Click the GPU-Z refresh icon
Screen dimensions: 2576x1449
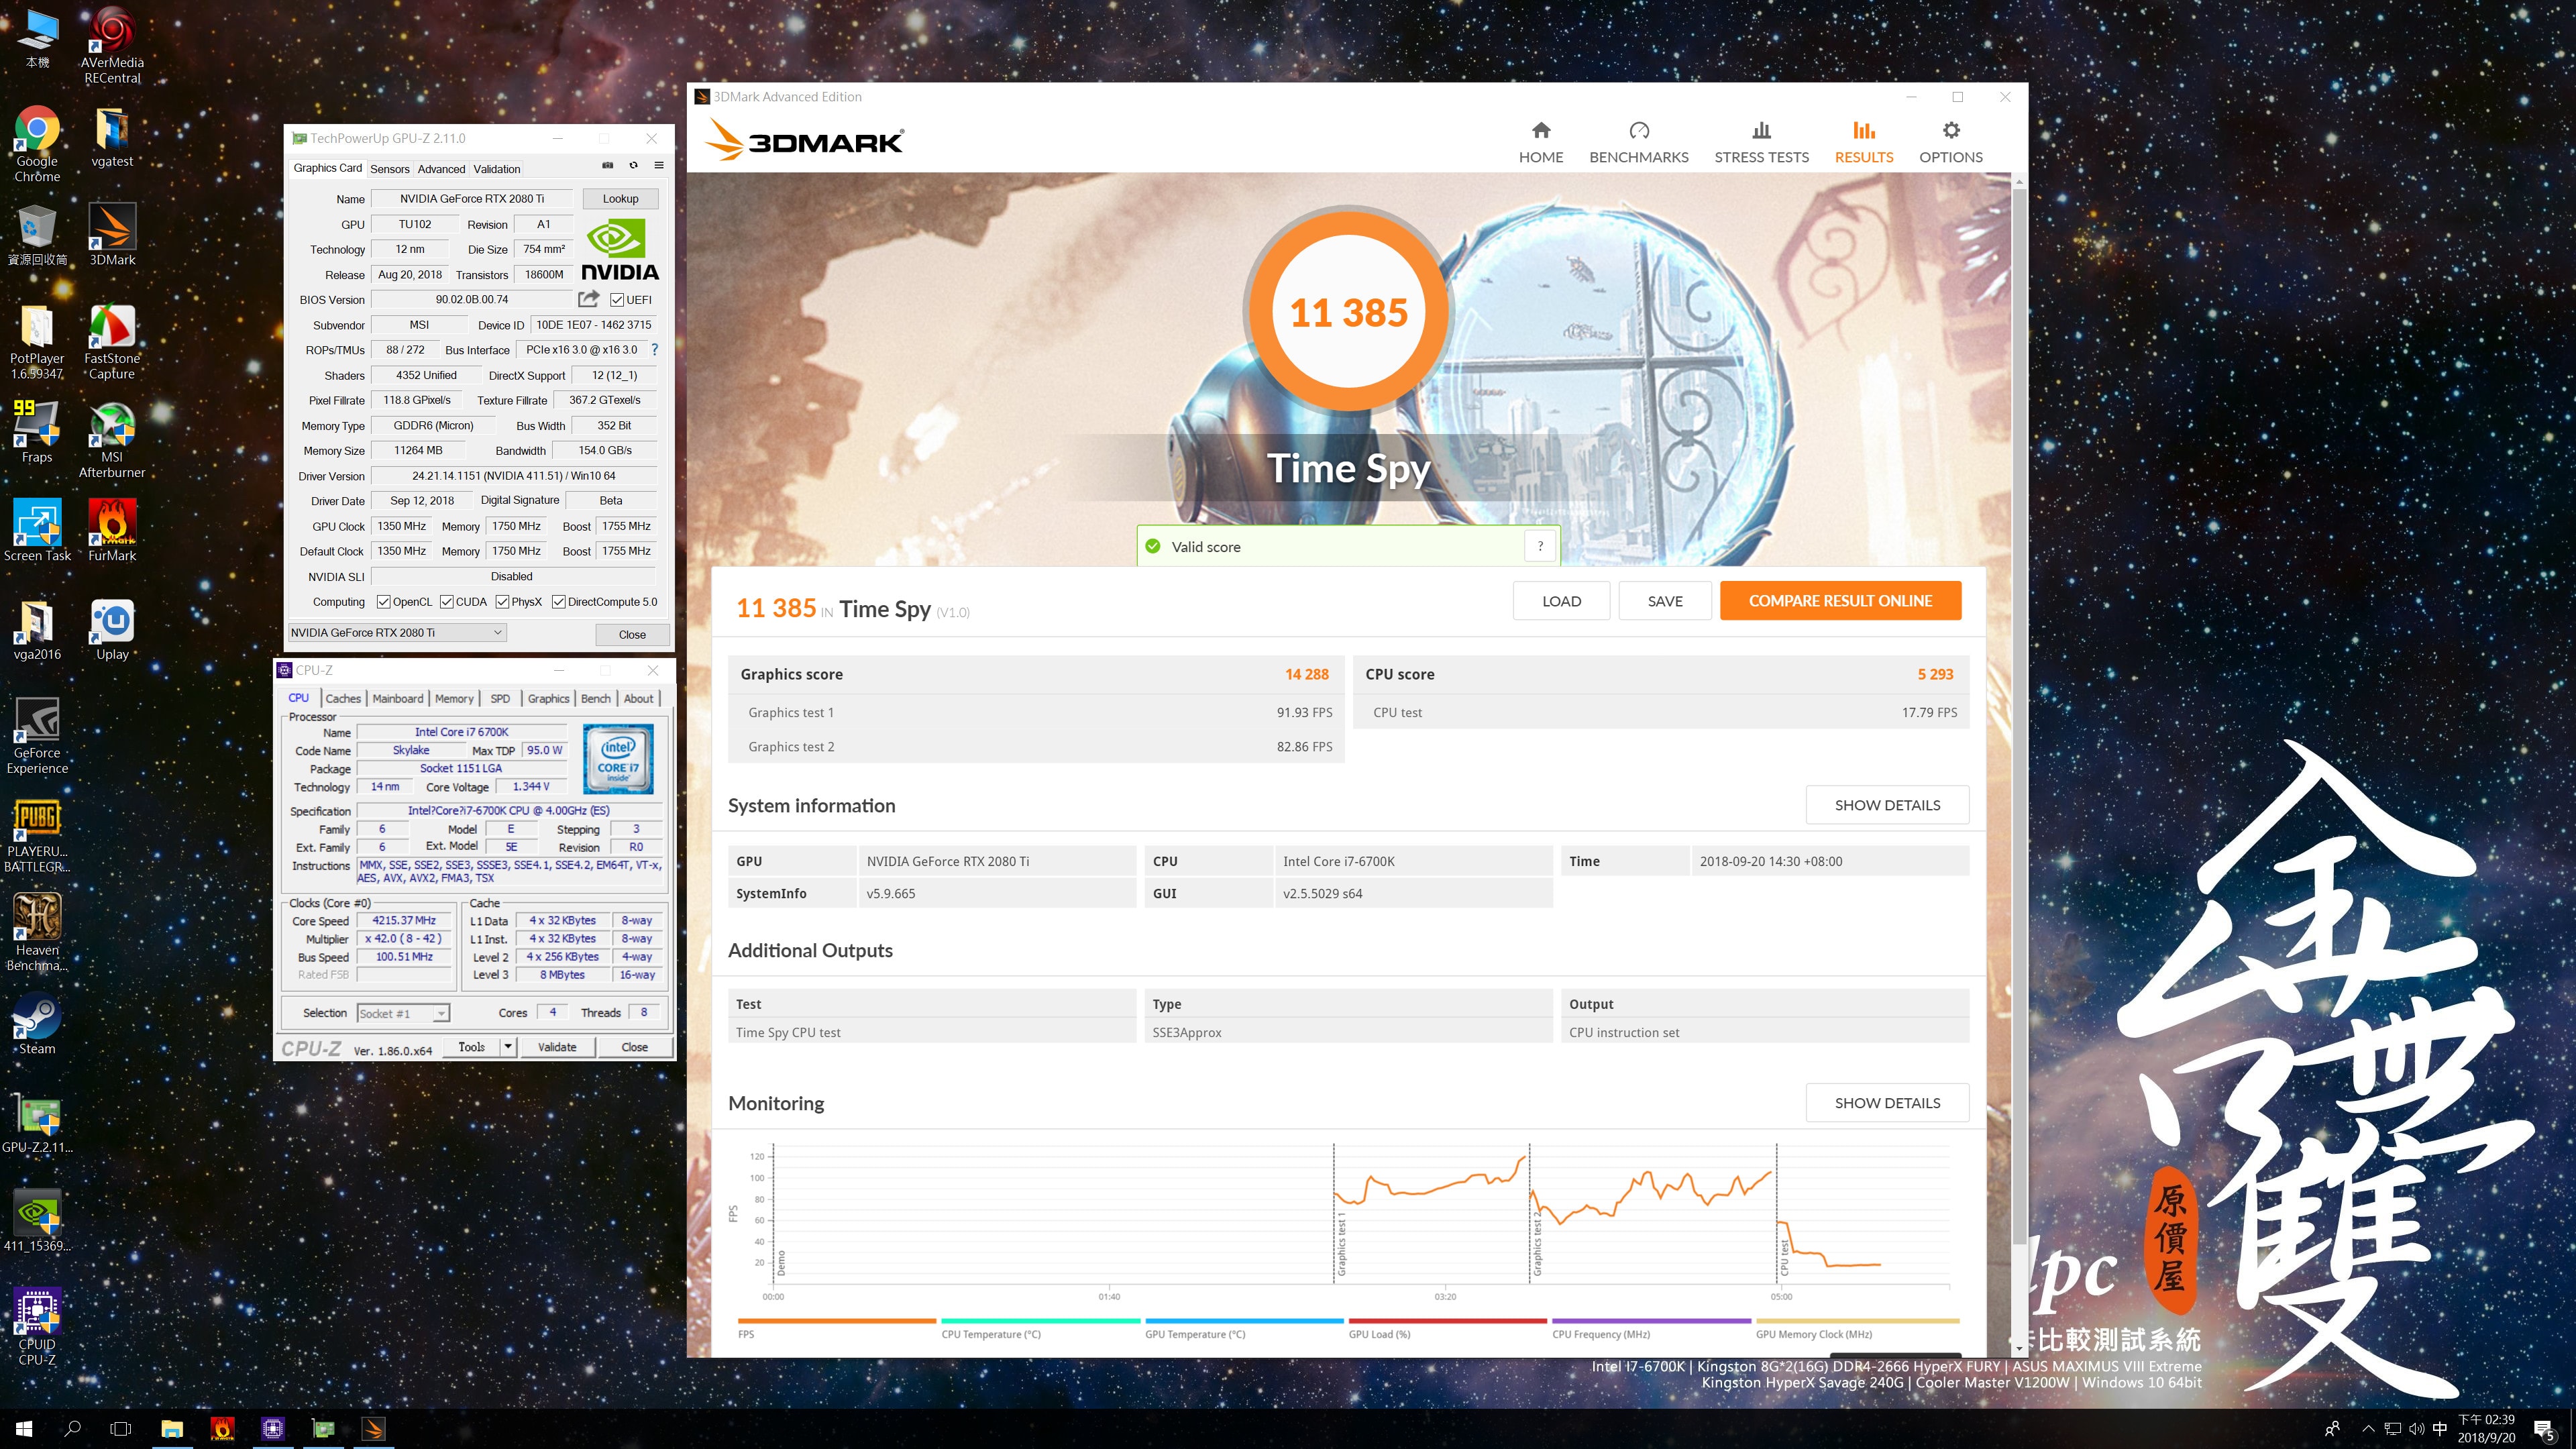[633, 165]
